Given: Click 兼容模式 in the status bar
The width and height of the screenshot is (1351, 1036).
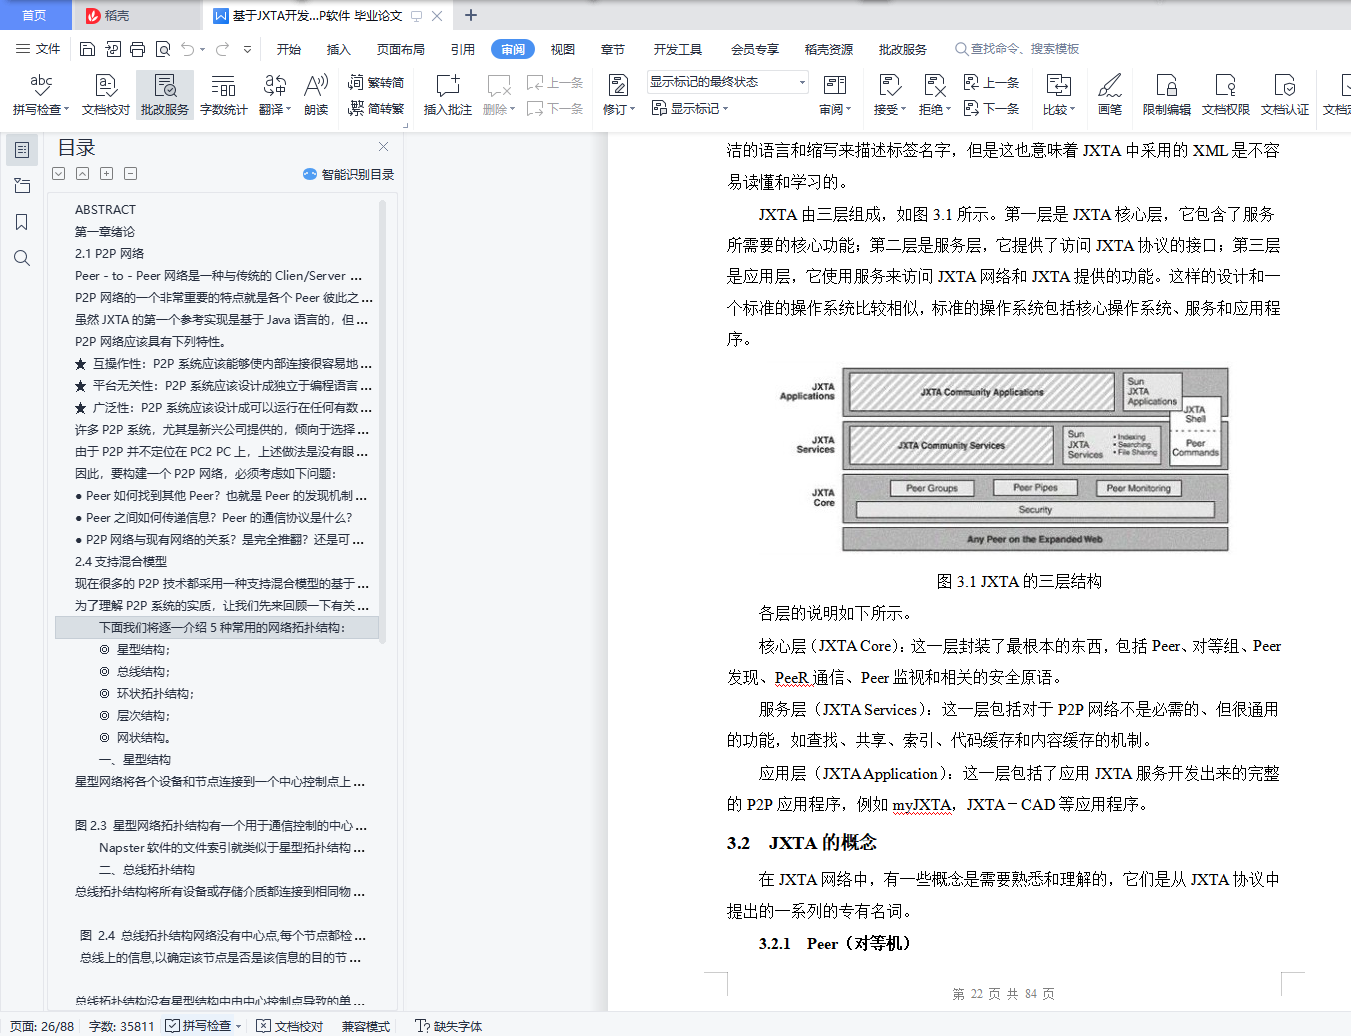Looking at the screenshot, I should coord(366,1026).
